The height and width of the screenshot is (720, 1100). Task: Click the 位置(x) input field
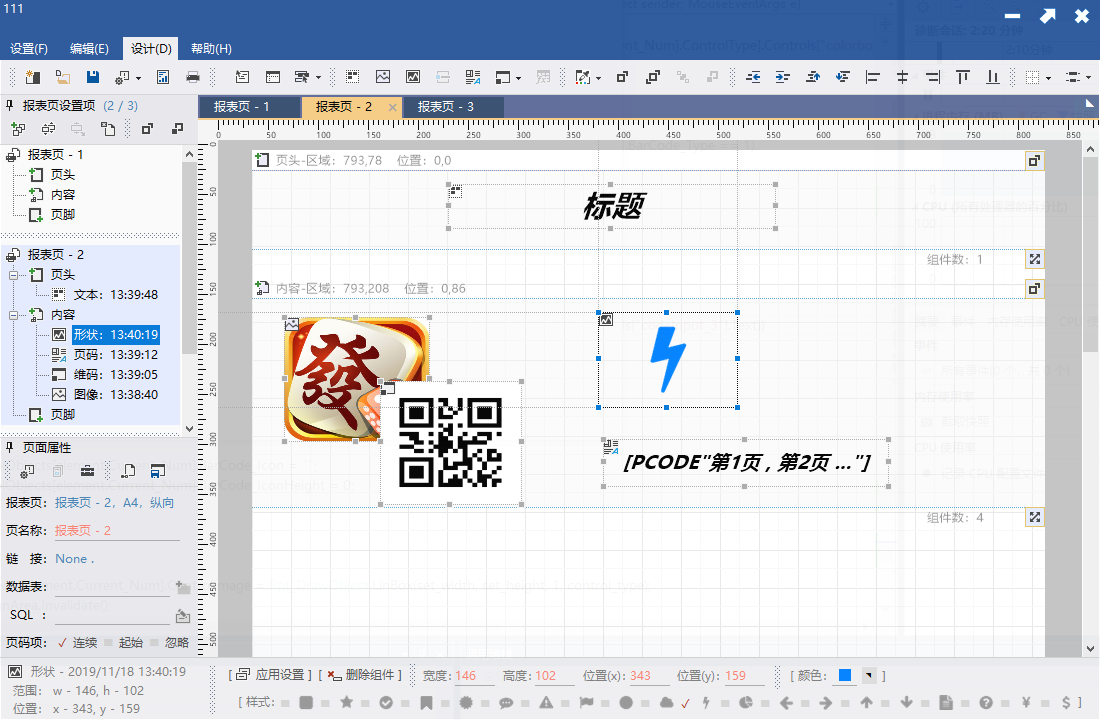[x=649, y=676]
